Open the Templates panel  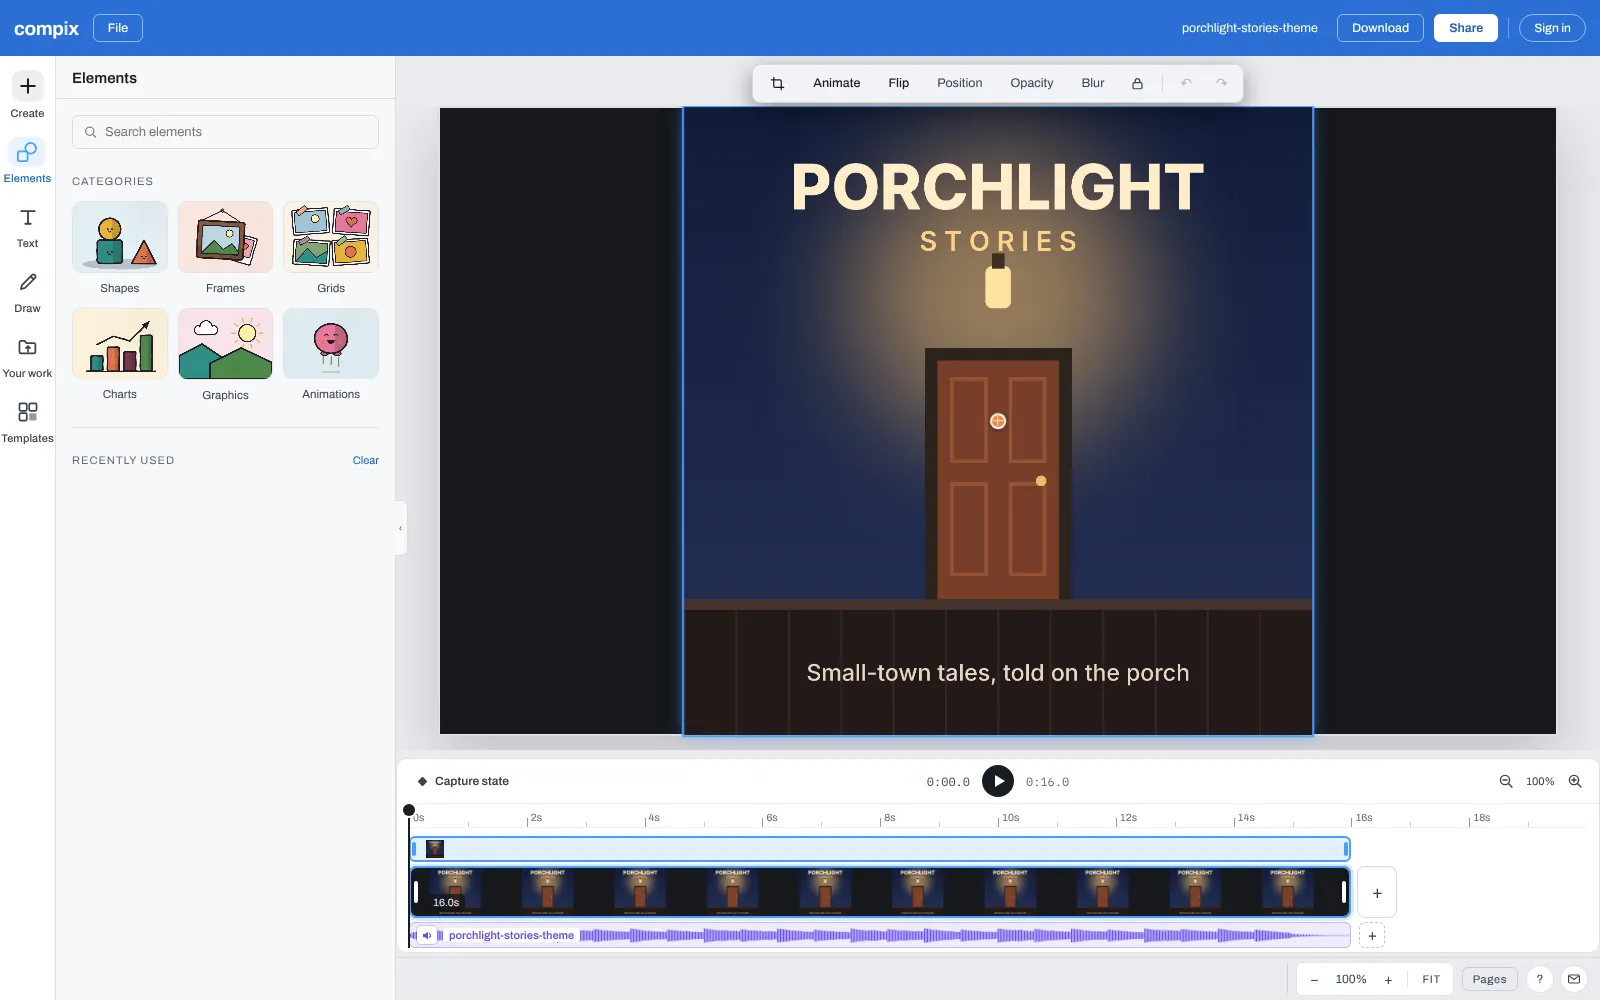point(27,423)
